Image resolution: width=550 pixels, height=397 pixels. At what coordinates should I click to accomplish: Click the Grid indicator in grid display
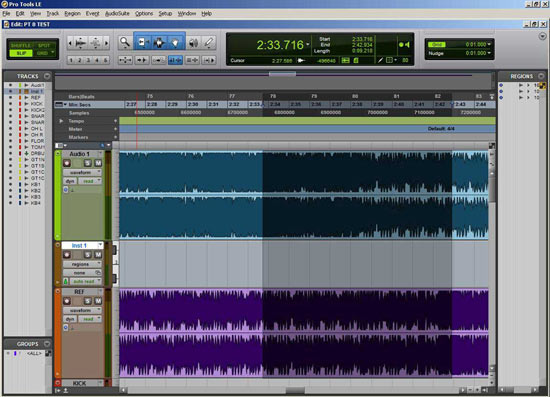pyautogui.click(x=437, y=45)
